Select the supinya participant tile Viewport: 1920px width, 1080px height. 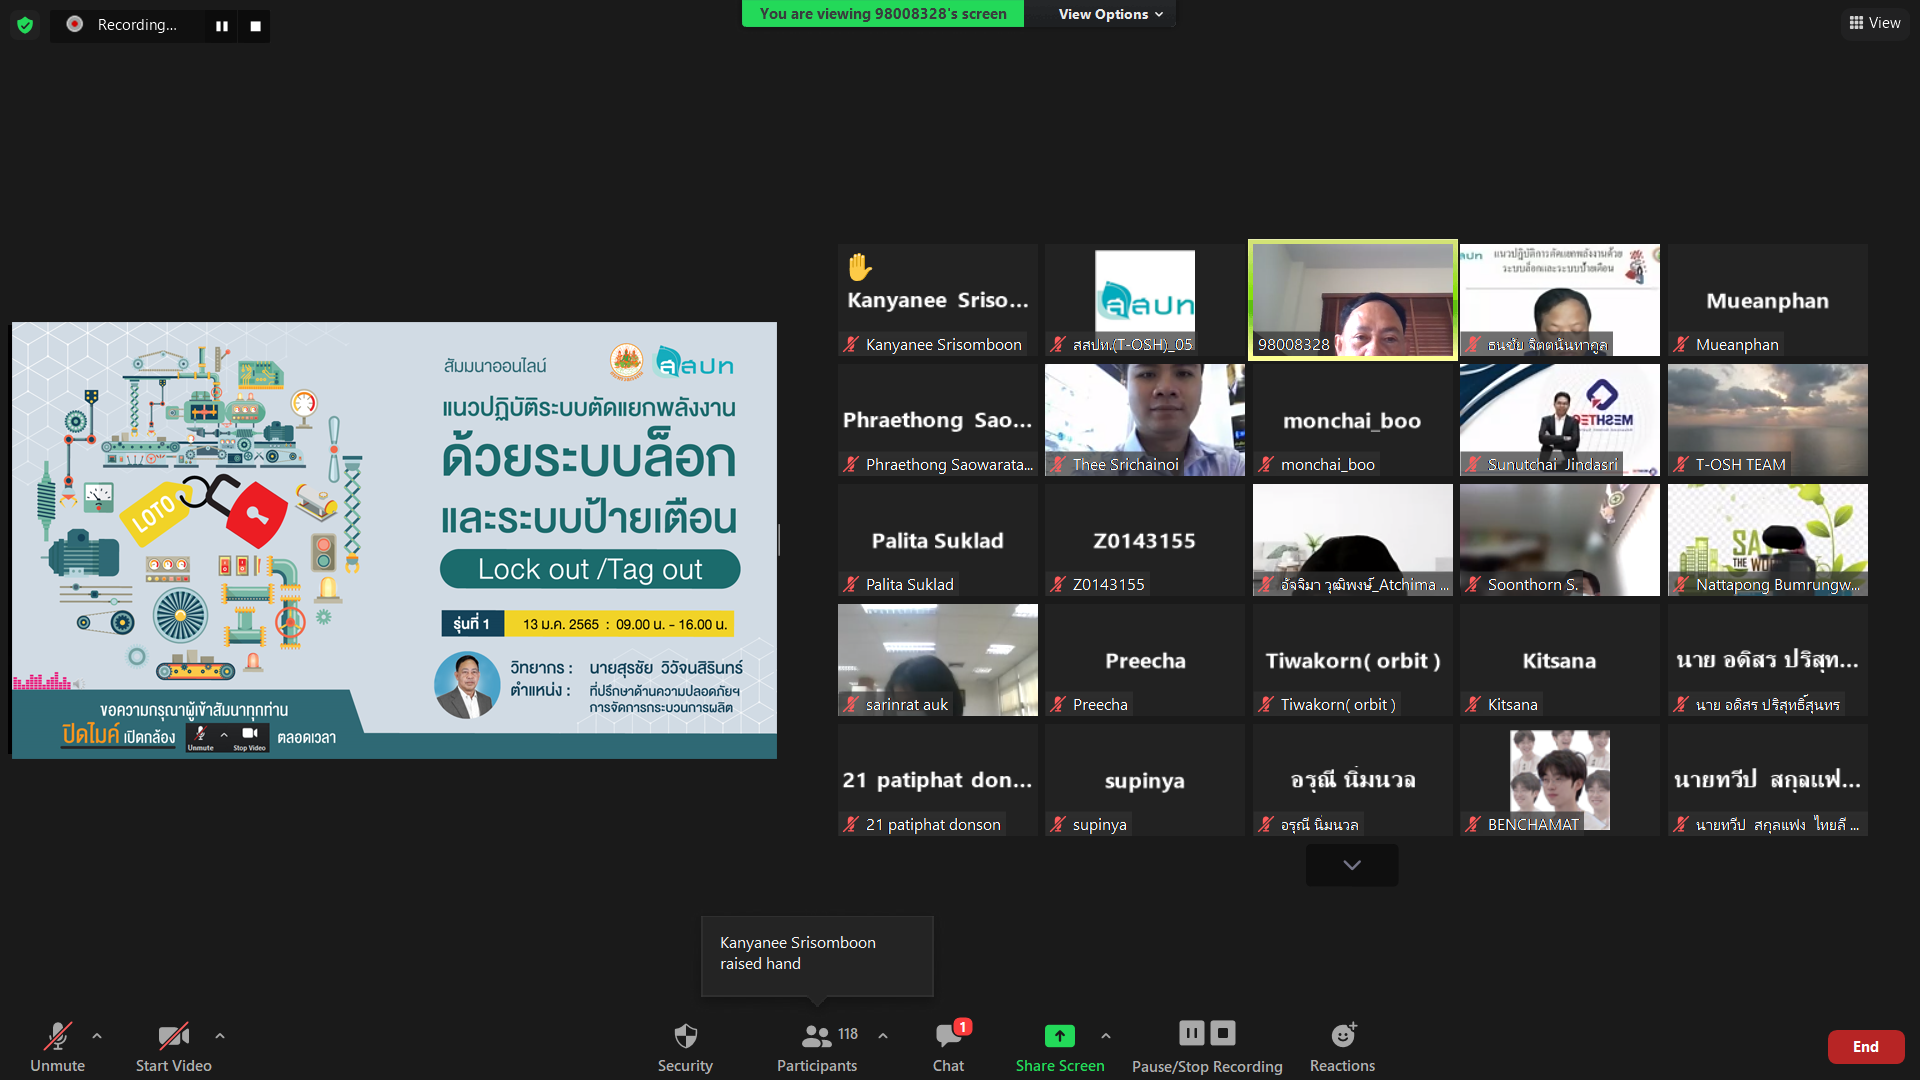click(1145, 780)
